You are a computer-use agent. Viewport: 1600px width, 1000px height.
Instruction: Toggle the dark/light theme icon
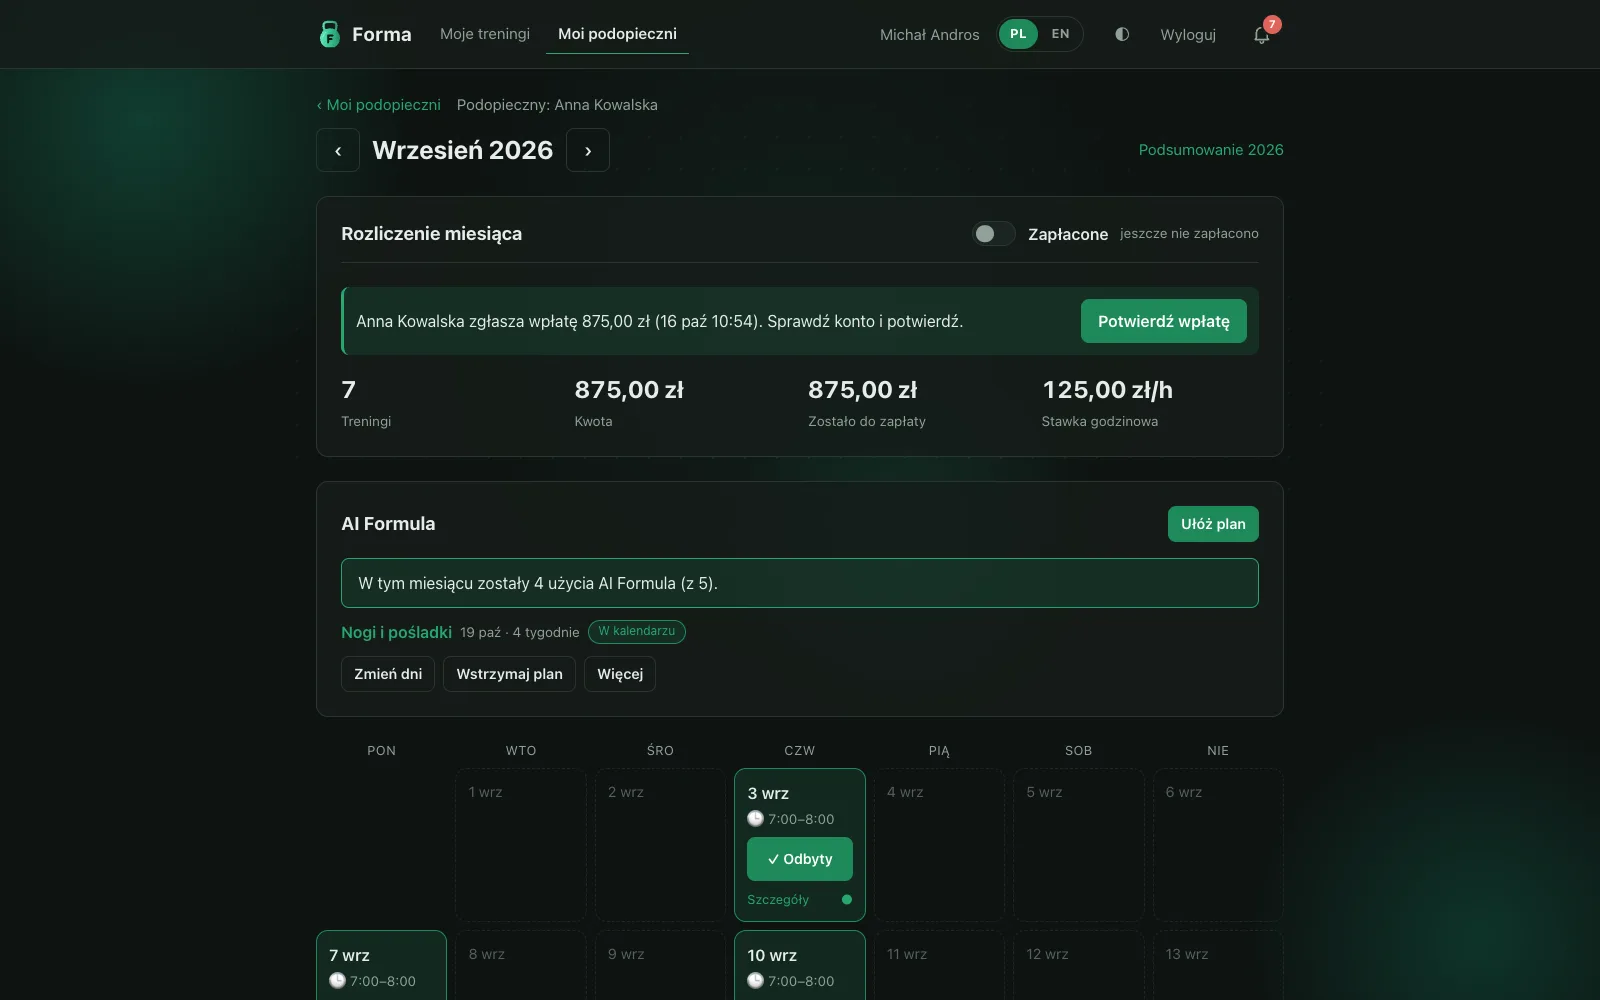point(1122,34)
